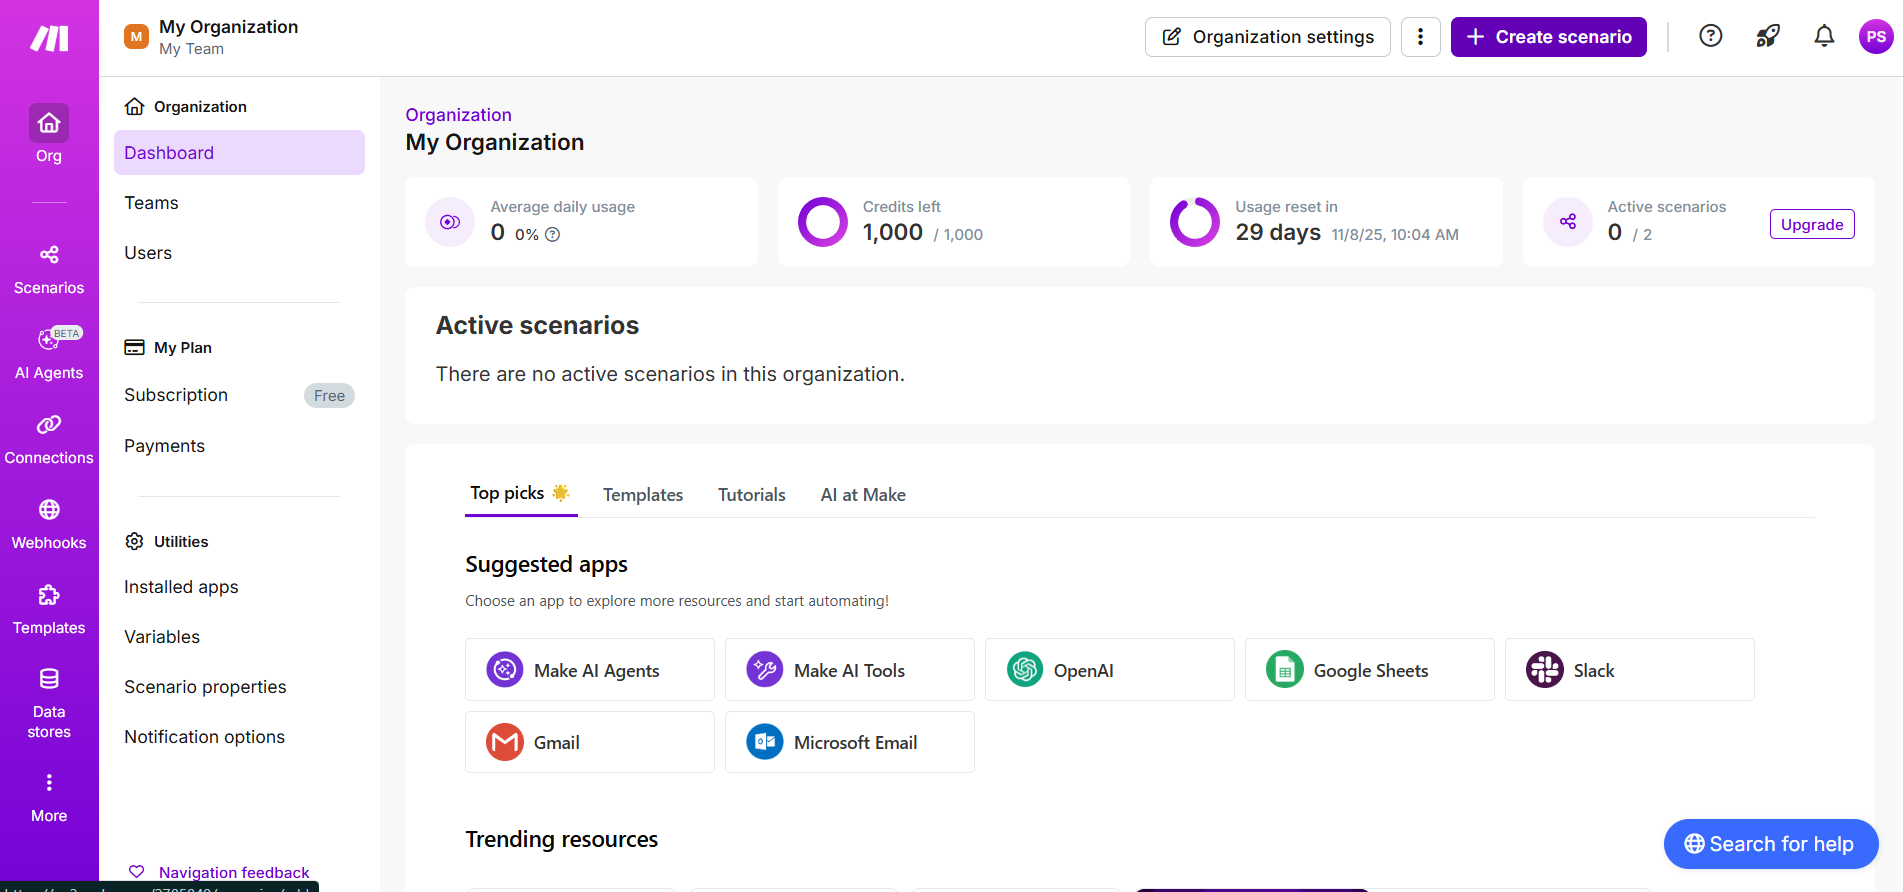Open Dashboard in organization menu
Screen dimensions: 1903x892
tap(239, 153)
